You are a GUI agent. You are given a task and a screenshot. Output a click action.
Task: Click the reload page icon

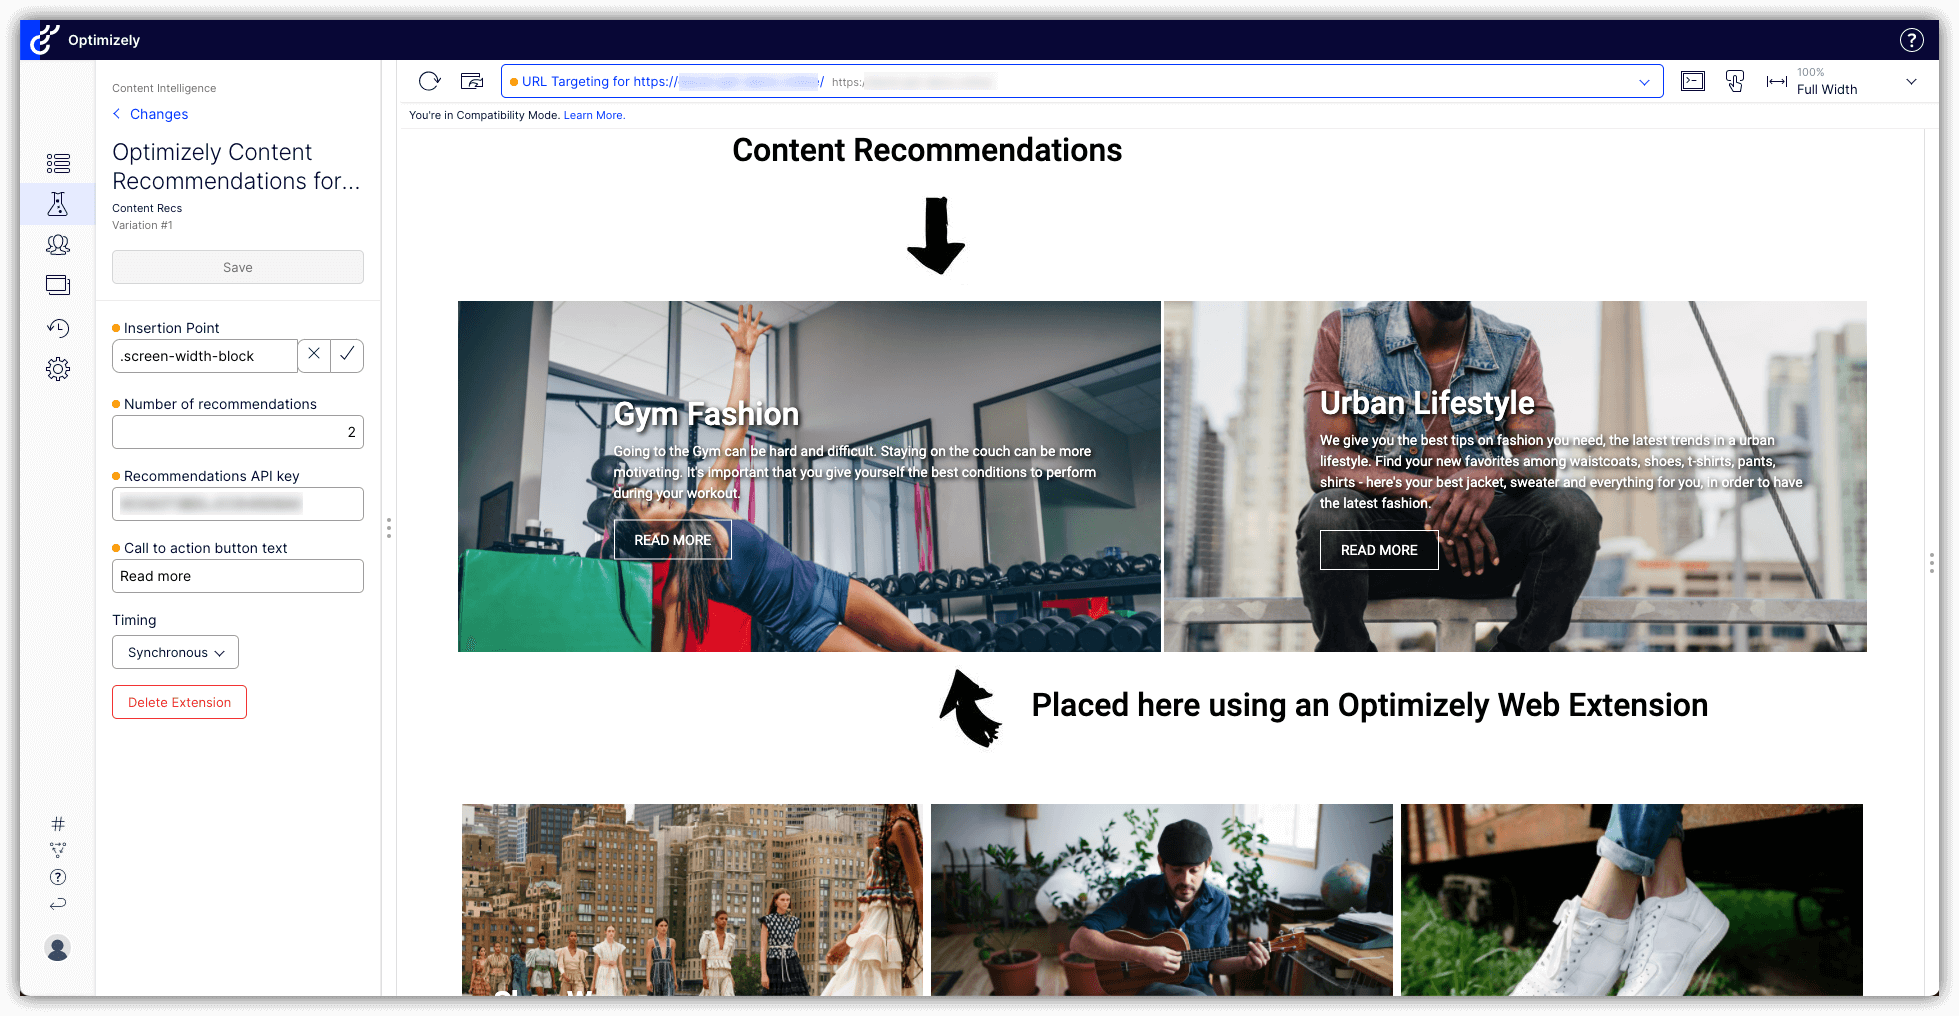pyautogui.click(x=430, y=82)
